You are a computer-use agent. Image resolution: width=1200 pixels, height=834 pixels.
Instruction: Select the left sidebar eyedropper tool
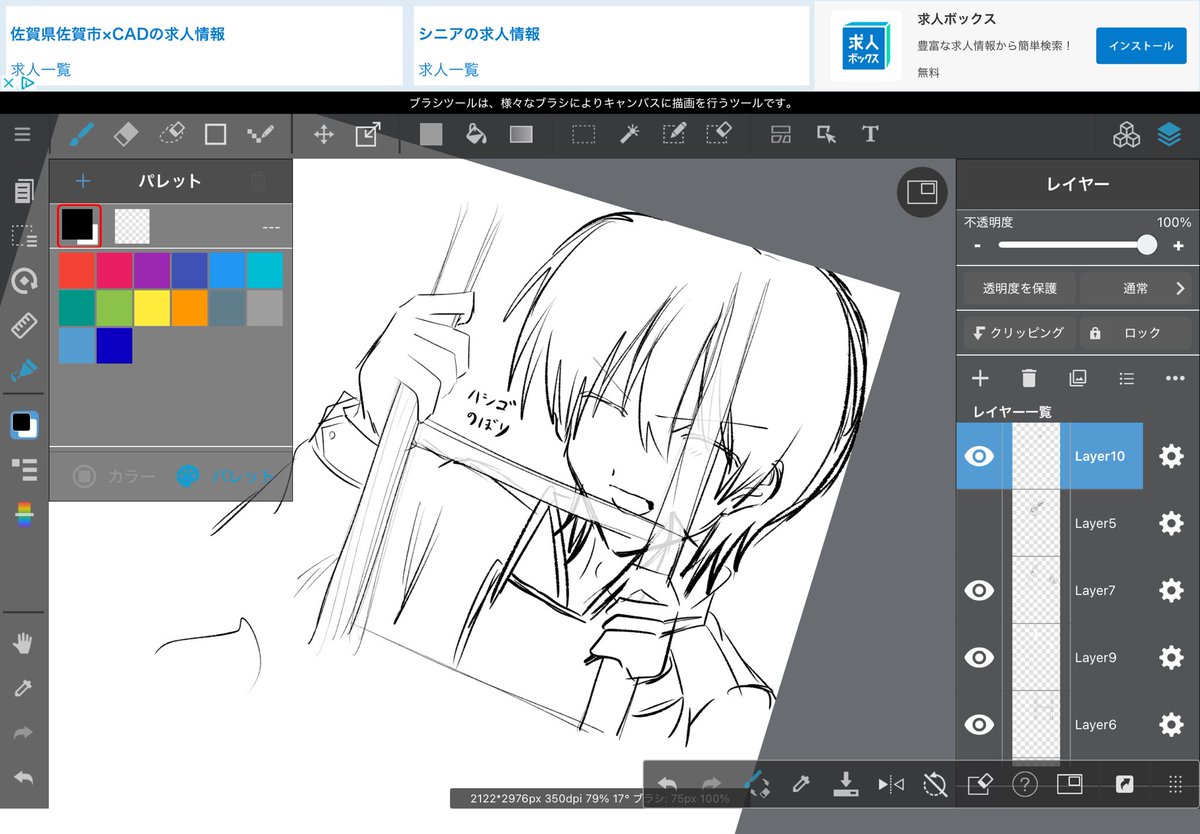24,688
